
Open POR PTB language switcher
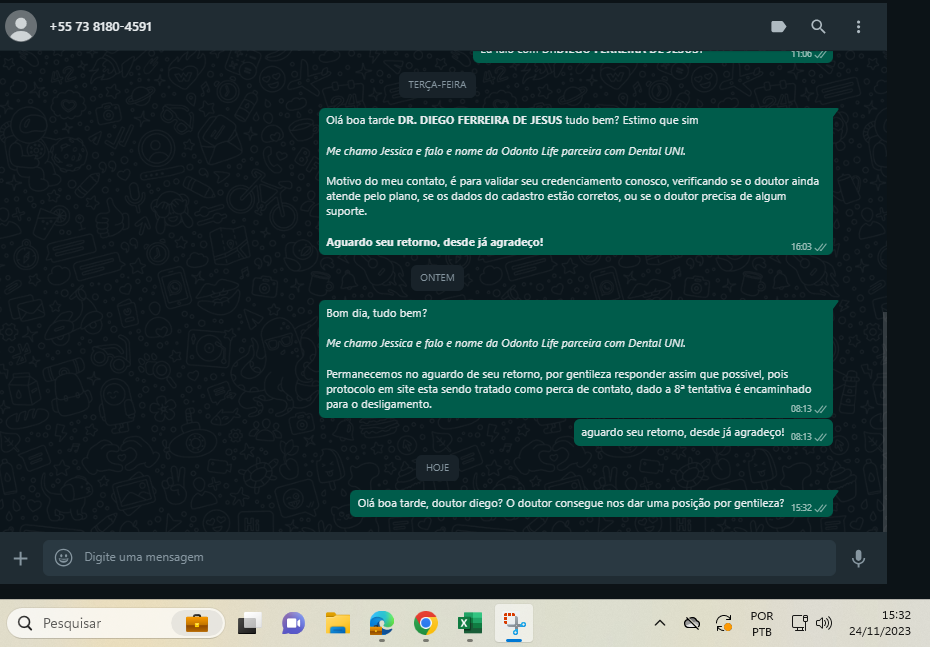click(x=762, y=624)
